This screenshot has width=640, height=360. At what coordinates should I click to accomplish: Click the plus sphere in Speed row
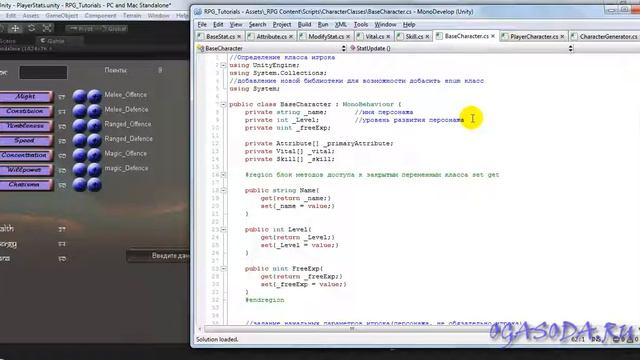(94, 140)
